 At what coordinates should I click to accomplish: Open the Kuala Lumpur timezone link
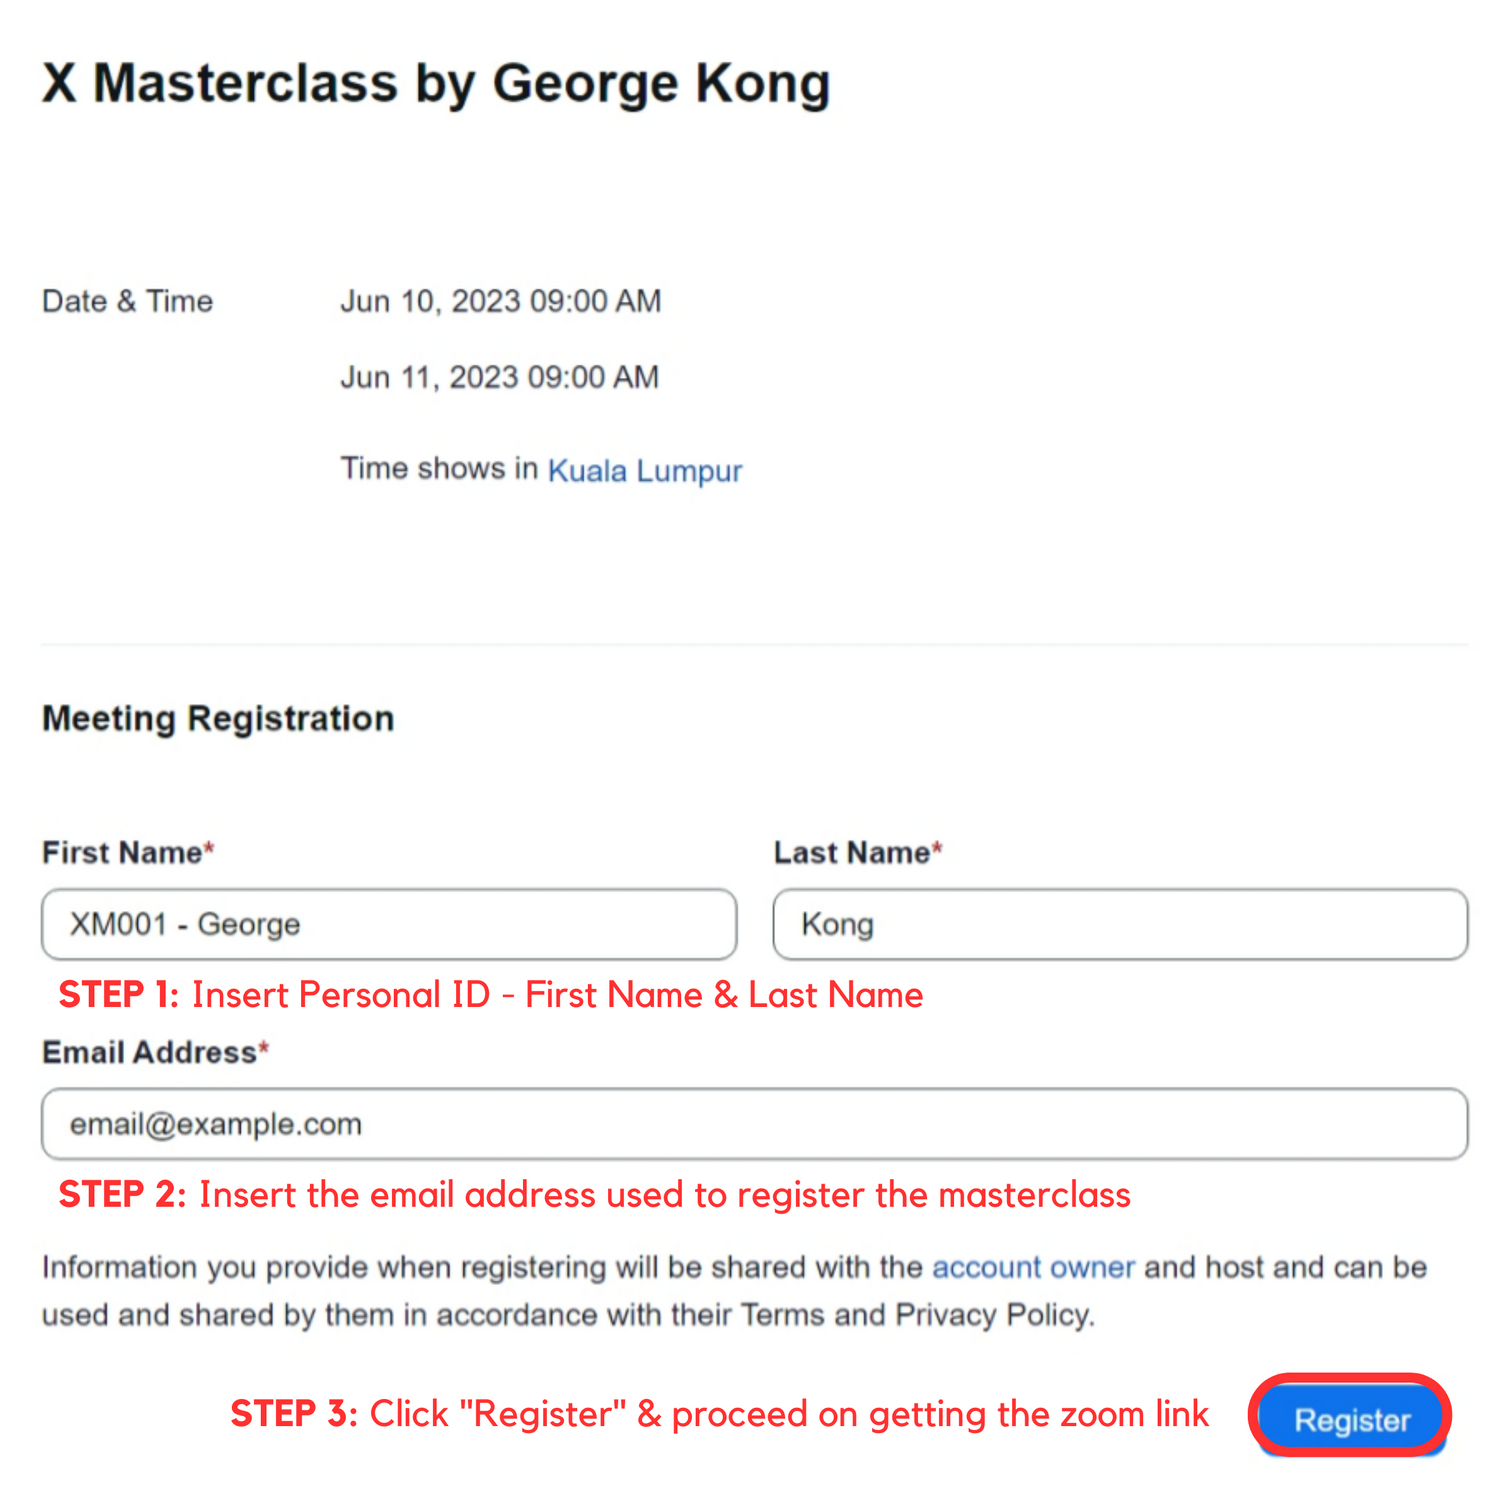click(645, 470)
